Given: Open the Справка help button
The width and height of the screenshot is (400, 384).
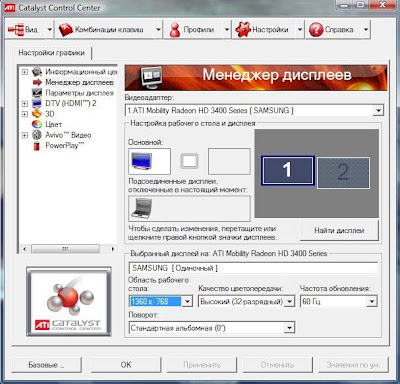Looking at the screenshot, I should point(334,30).
